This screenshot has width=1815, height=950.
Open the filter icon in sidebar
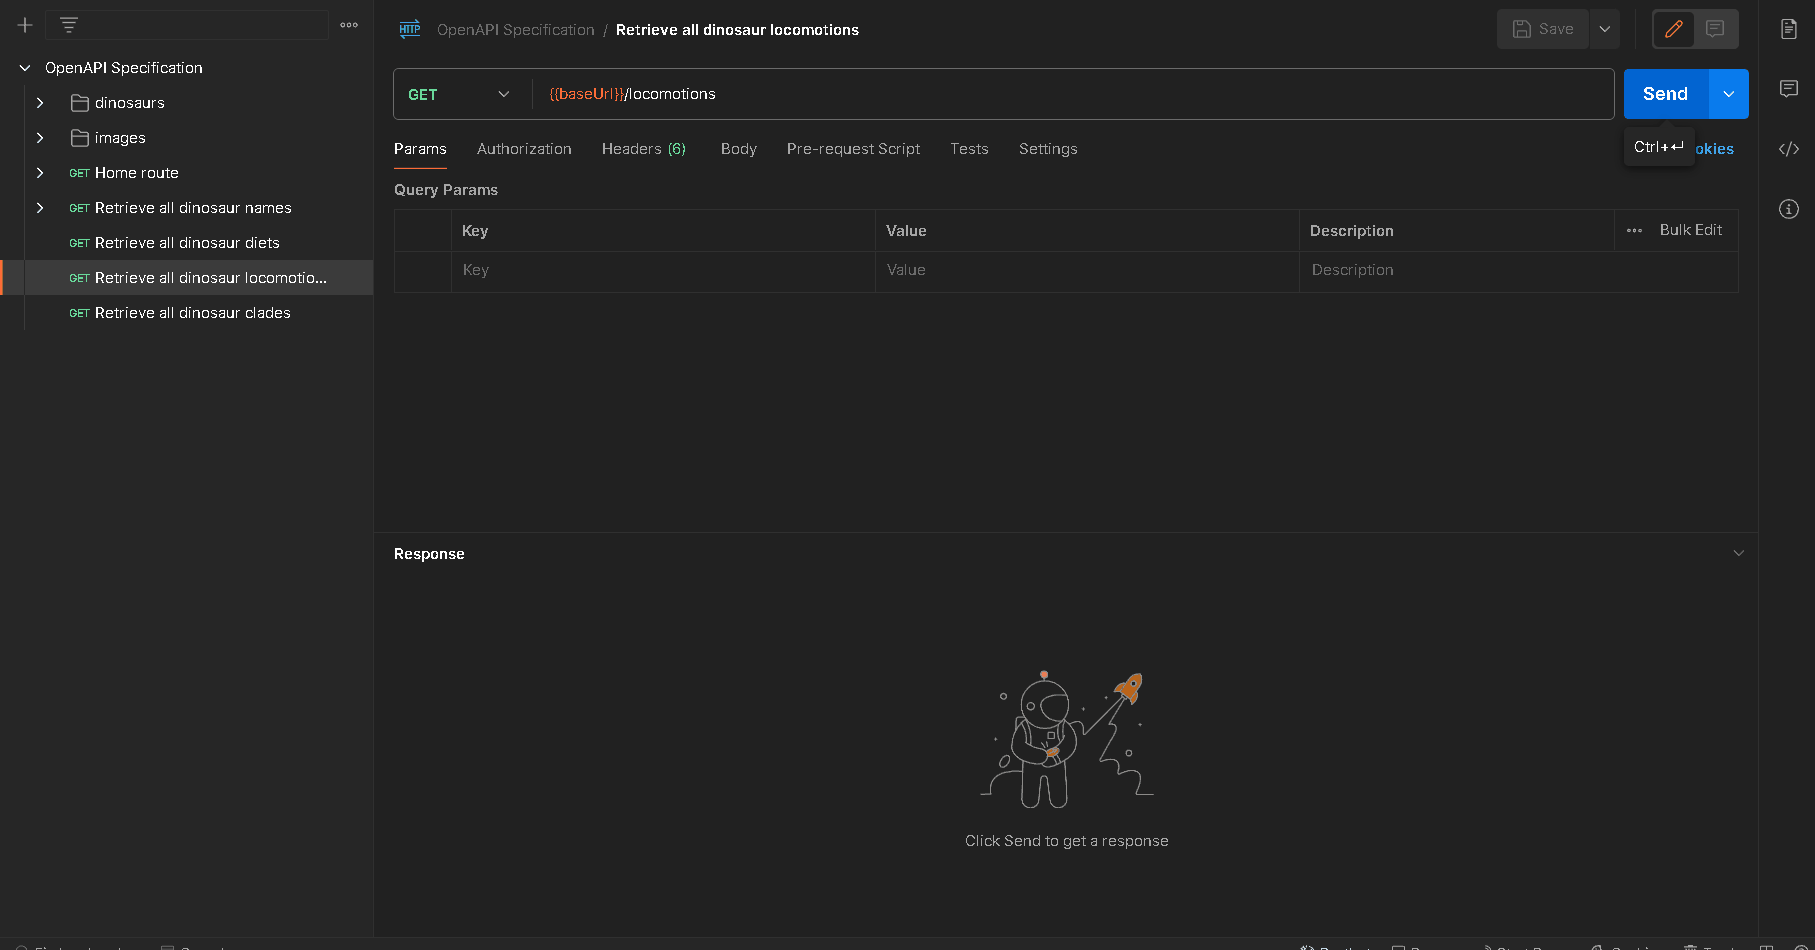69,25
